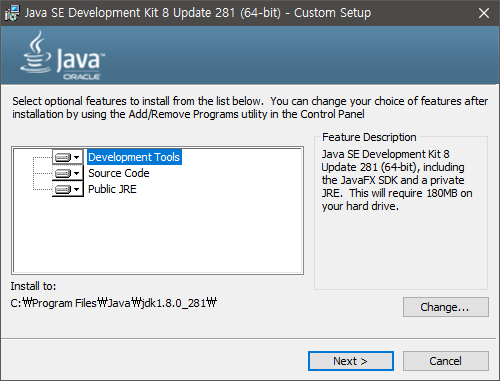This screenshot has width=500, height=381.
Task: Open the Source Code feature dropdown
Action: pyautogui.click(x=68, y=173)
